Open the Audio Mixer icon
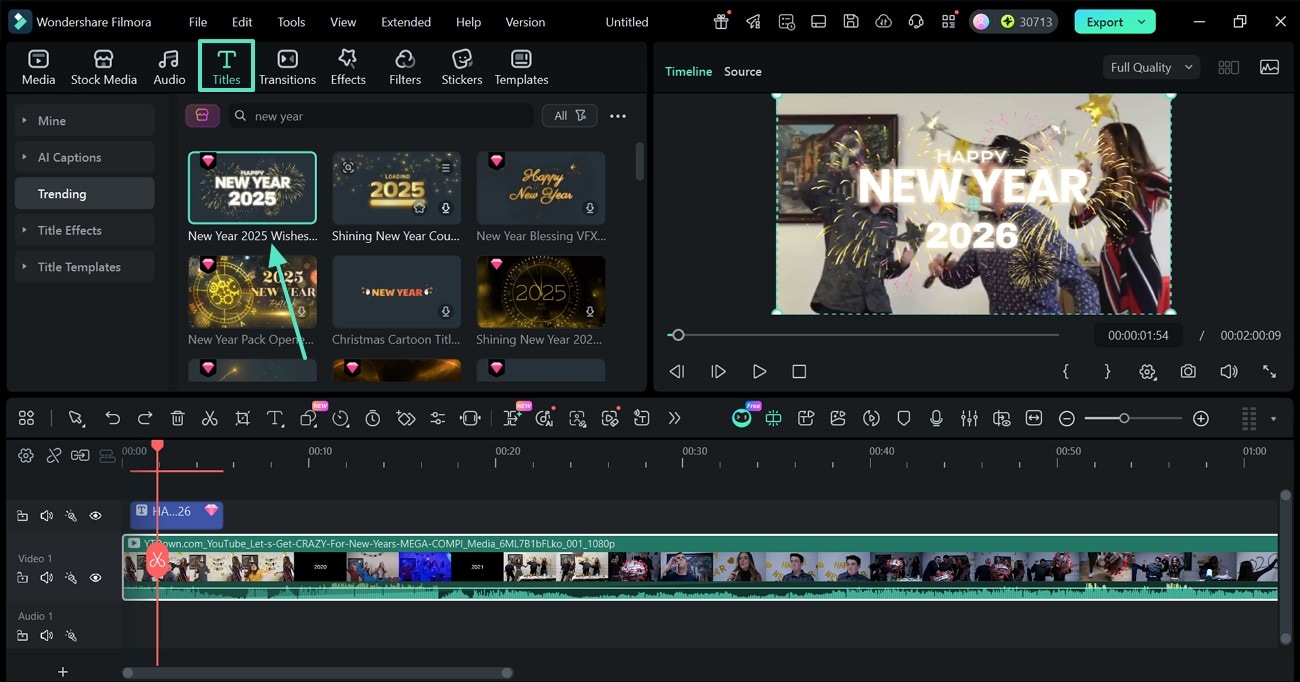The image size is (1300, 682). 969,418
